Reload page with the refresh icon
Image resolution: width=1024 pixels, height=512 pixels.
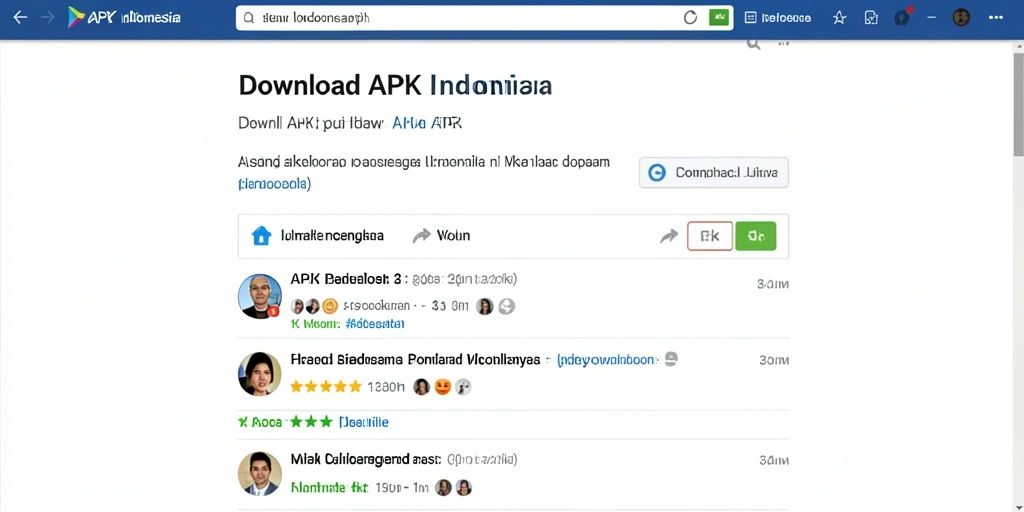click(690, 18)
